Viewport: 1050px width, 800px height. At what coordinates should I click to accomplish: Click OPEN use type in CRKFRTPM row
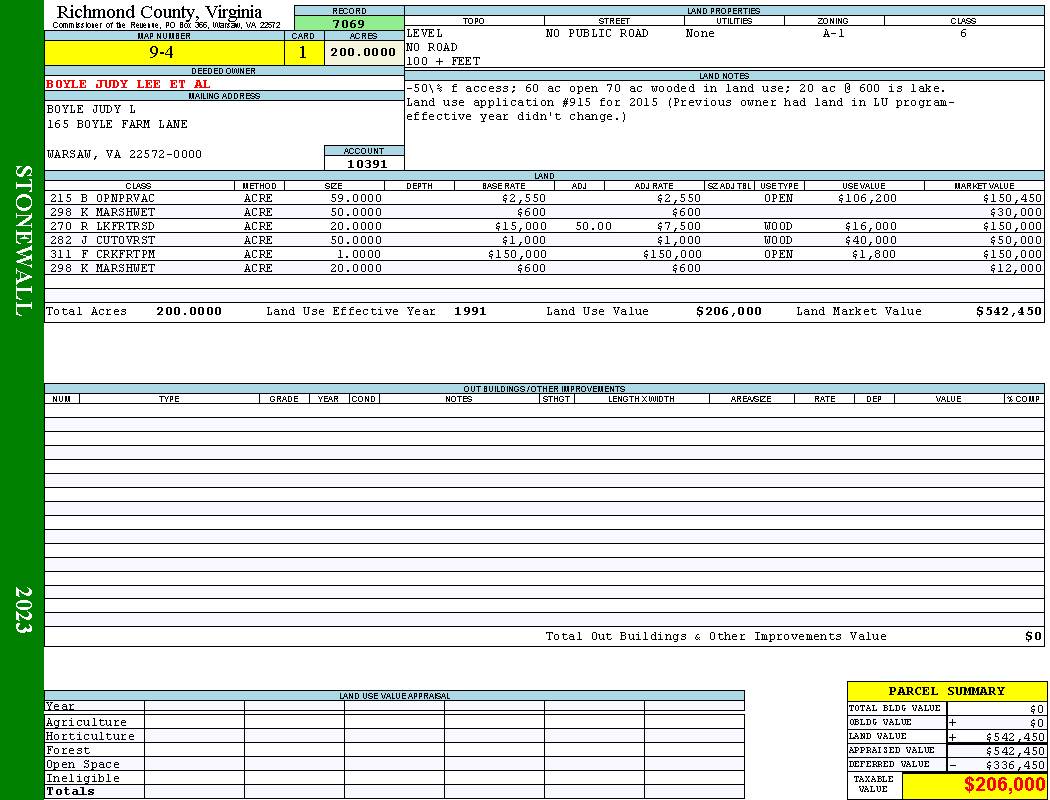(x=778, y=254)
